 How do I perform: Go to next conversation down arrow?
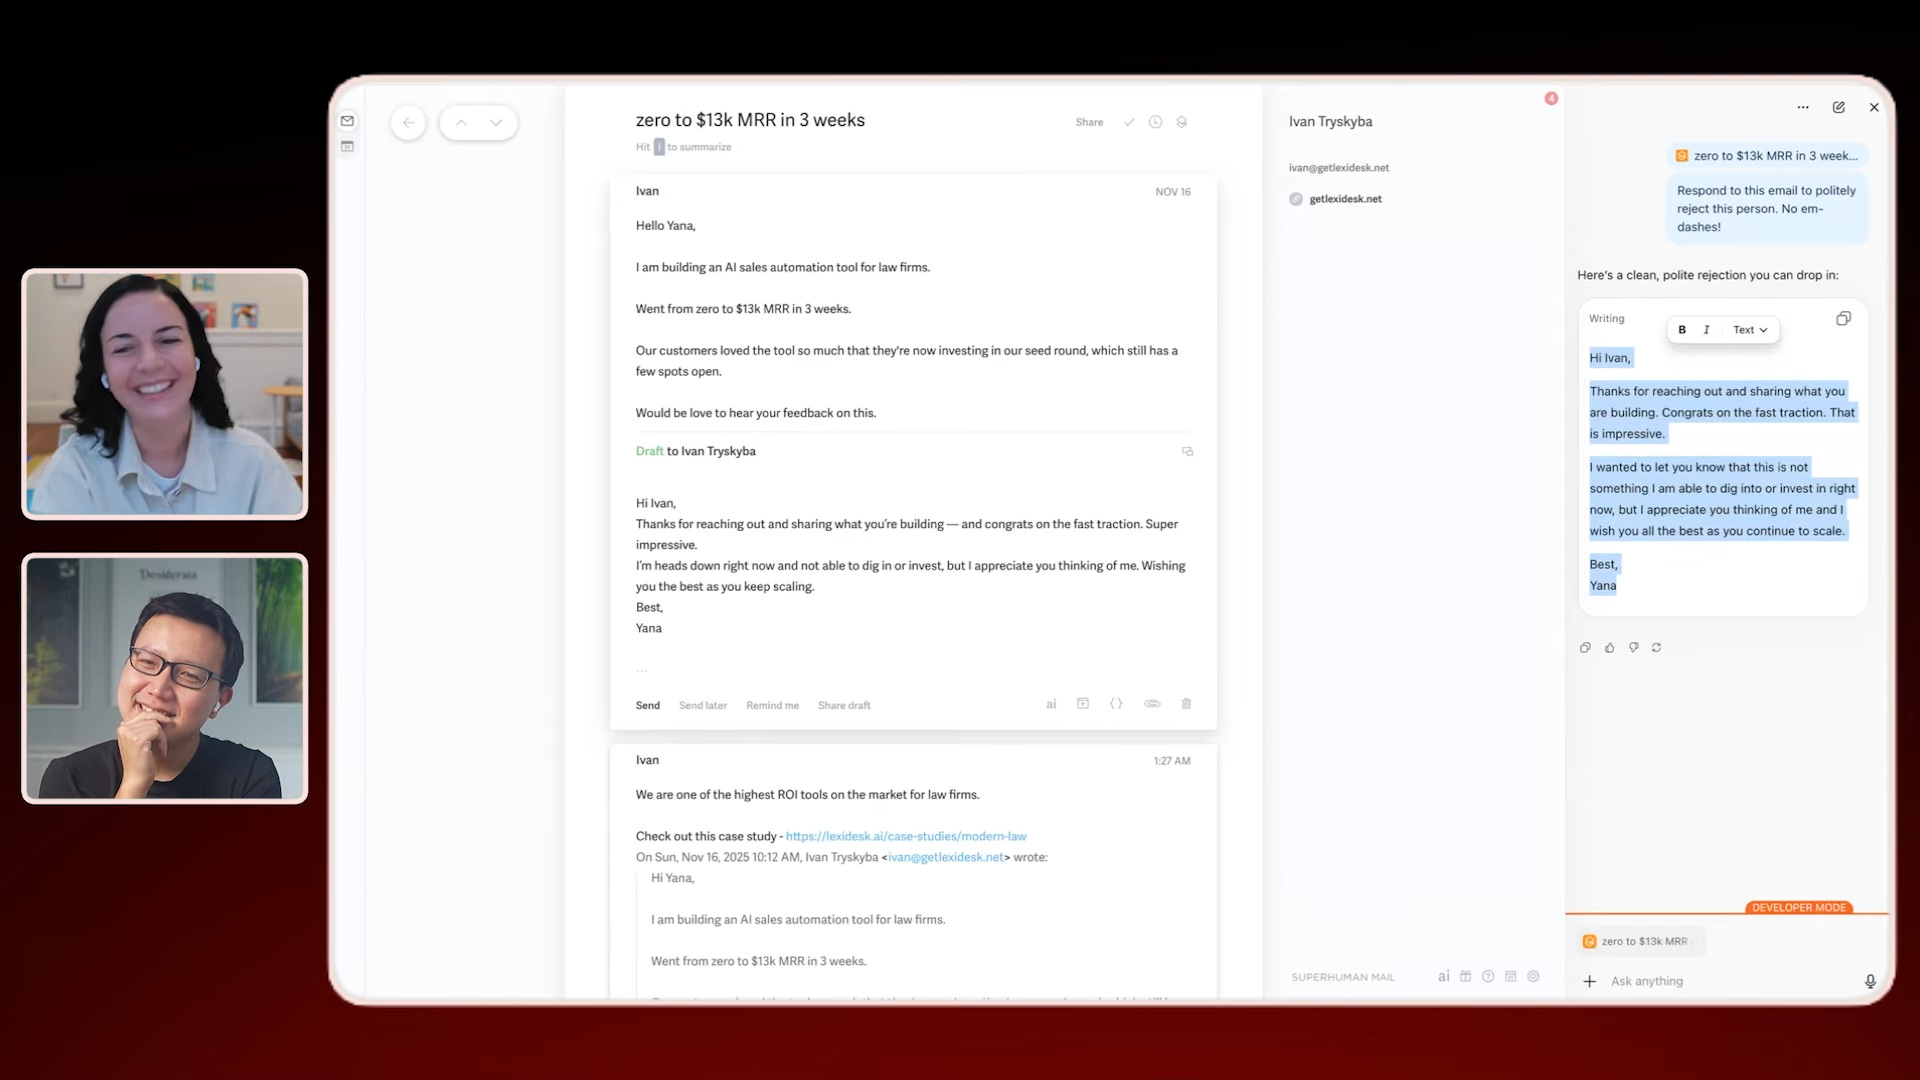click(496, 123)
